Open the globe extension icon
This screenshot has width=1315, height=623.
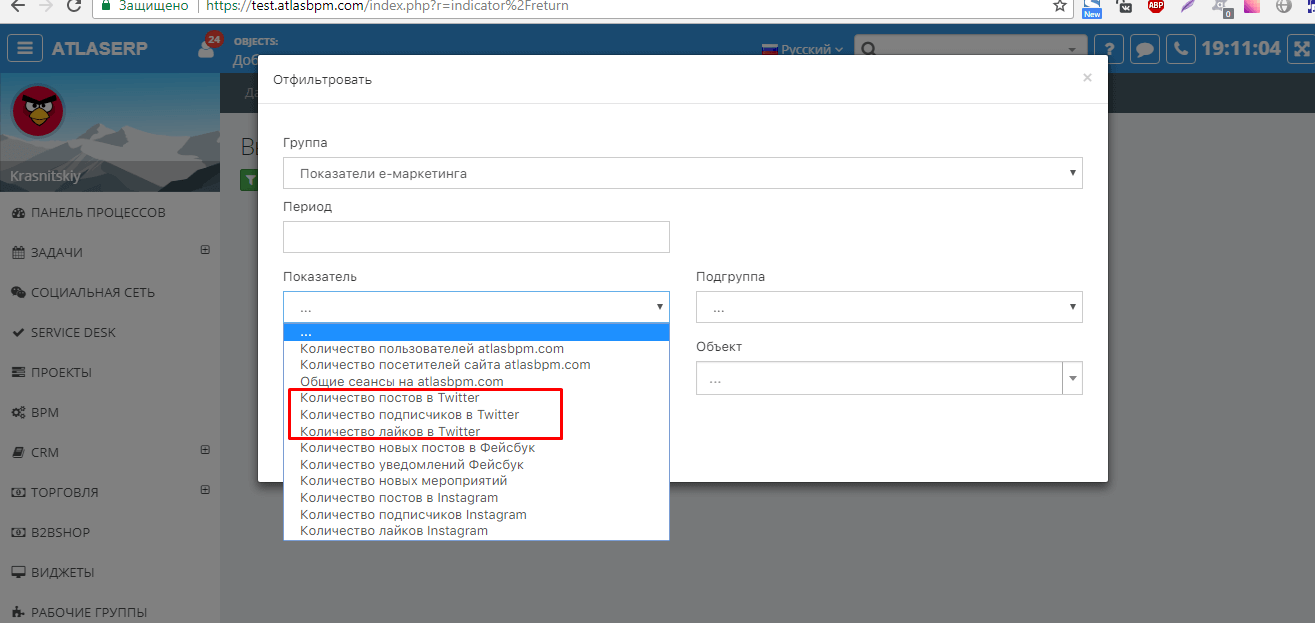(x=1284, y=6)
